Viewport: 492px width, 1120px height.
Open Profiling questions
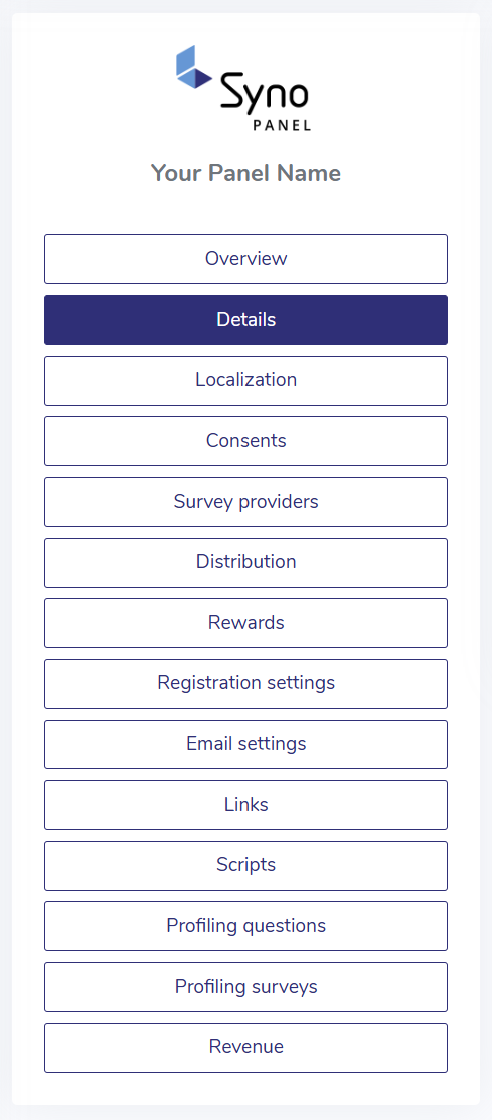(246, 926)
